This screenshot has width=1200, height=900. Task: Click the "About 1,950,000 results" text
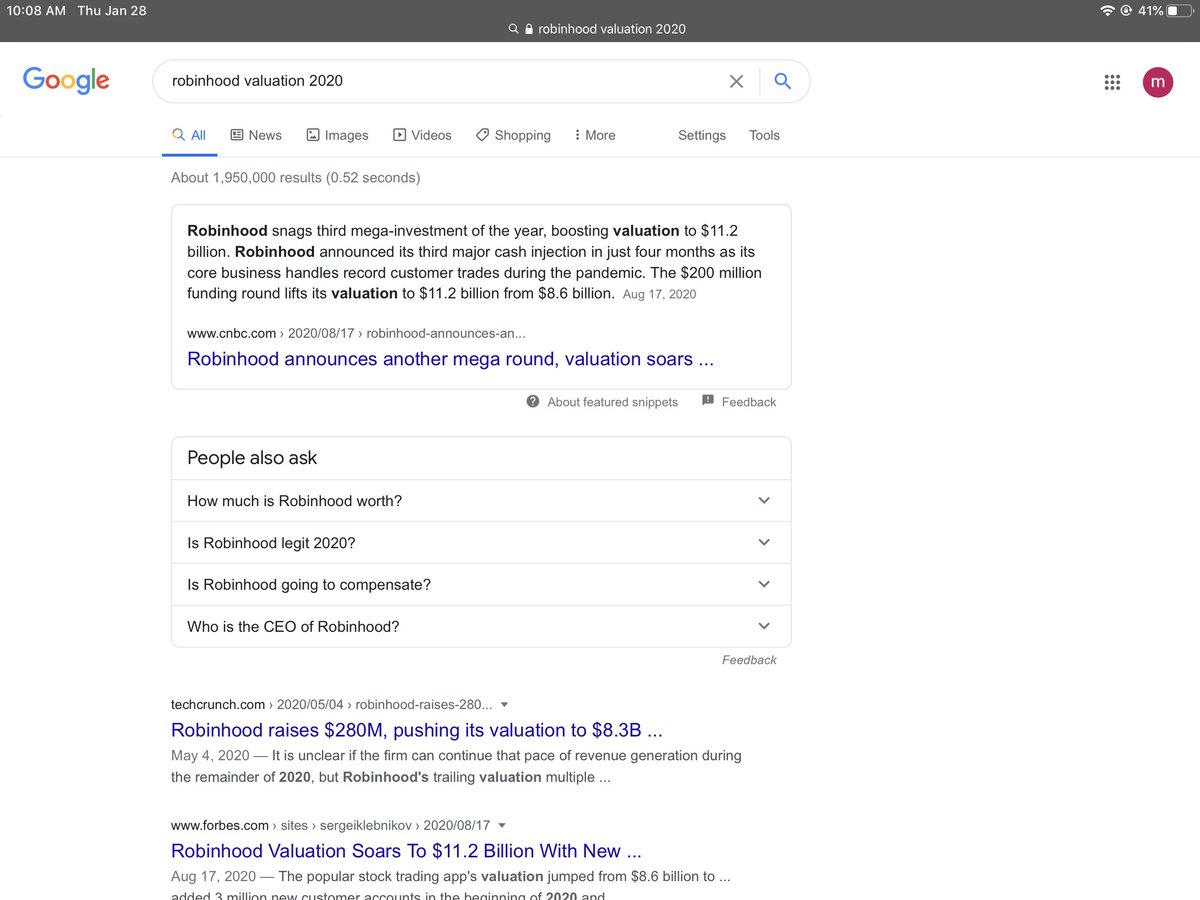click(296, 178)
